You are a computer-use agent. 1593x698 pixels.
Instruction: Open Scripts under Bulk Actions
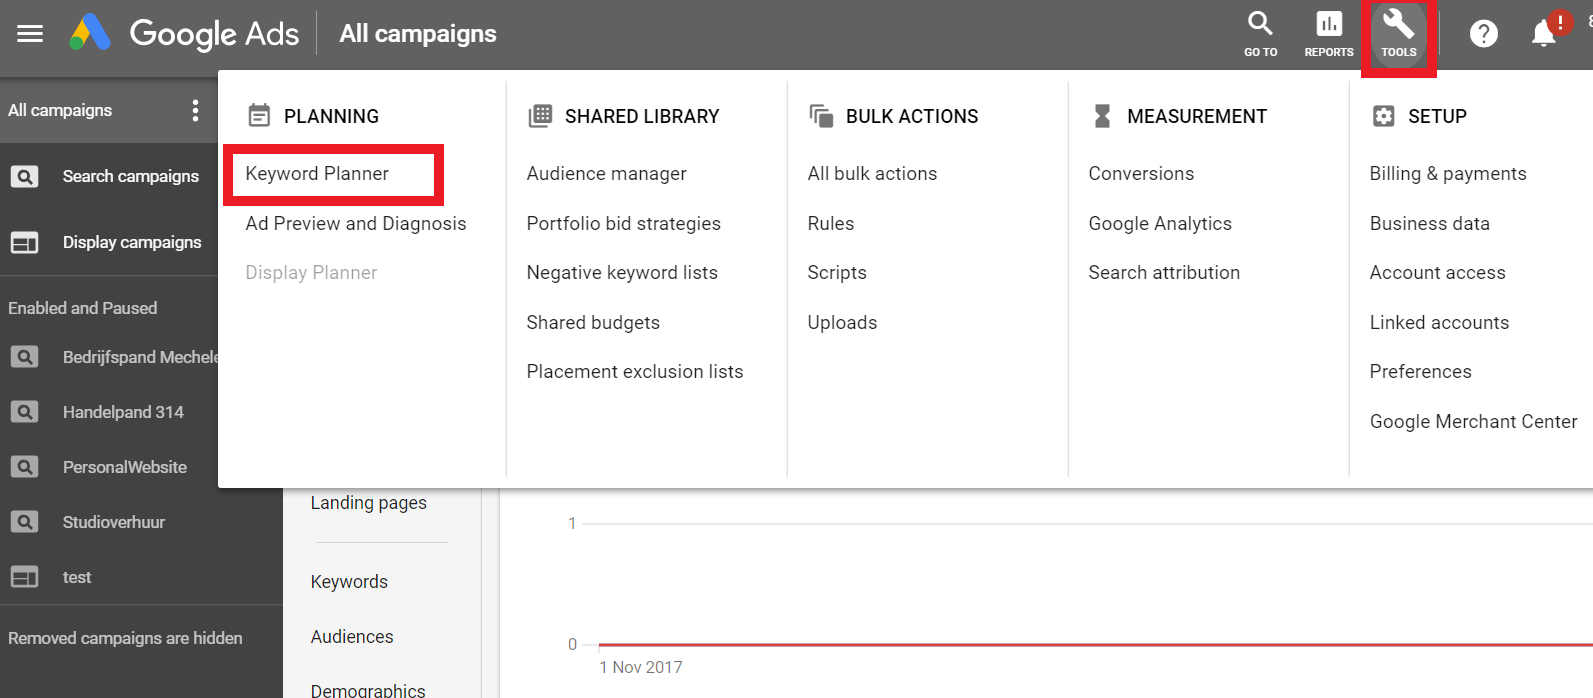coord(837,273)
